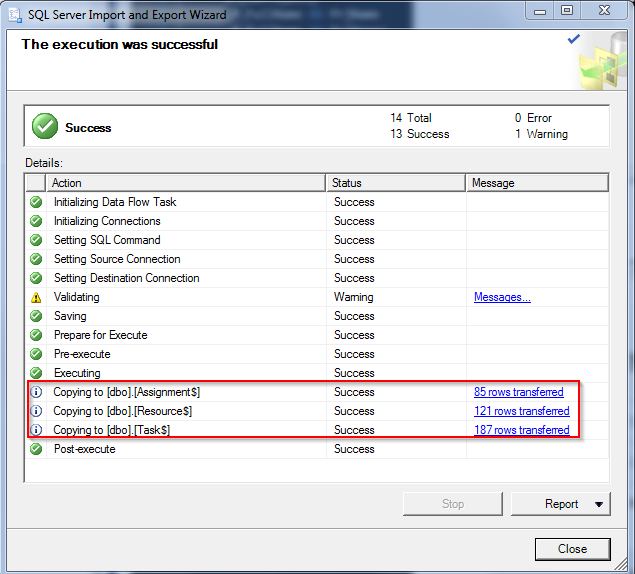Click the info icon next to Task$ copy row
This screenshot has width=635, height=574.
(36, 431)
